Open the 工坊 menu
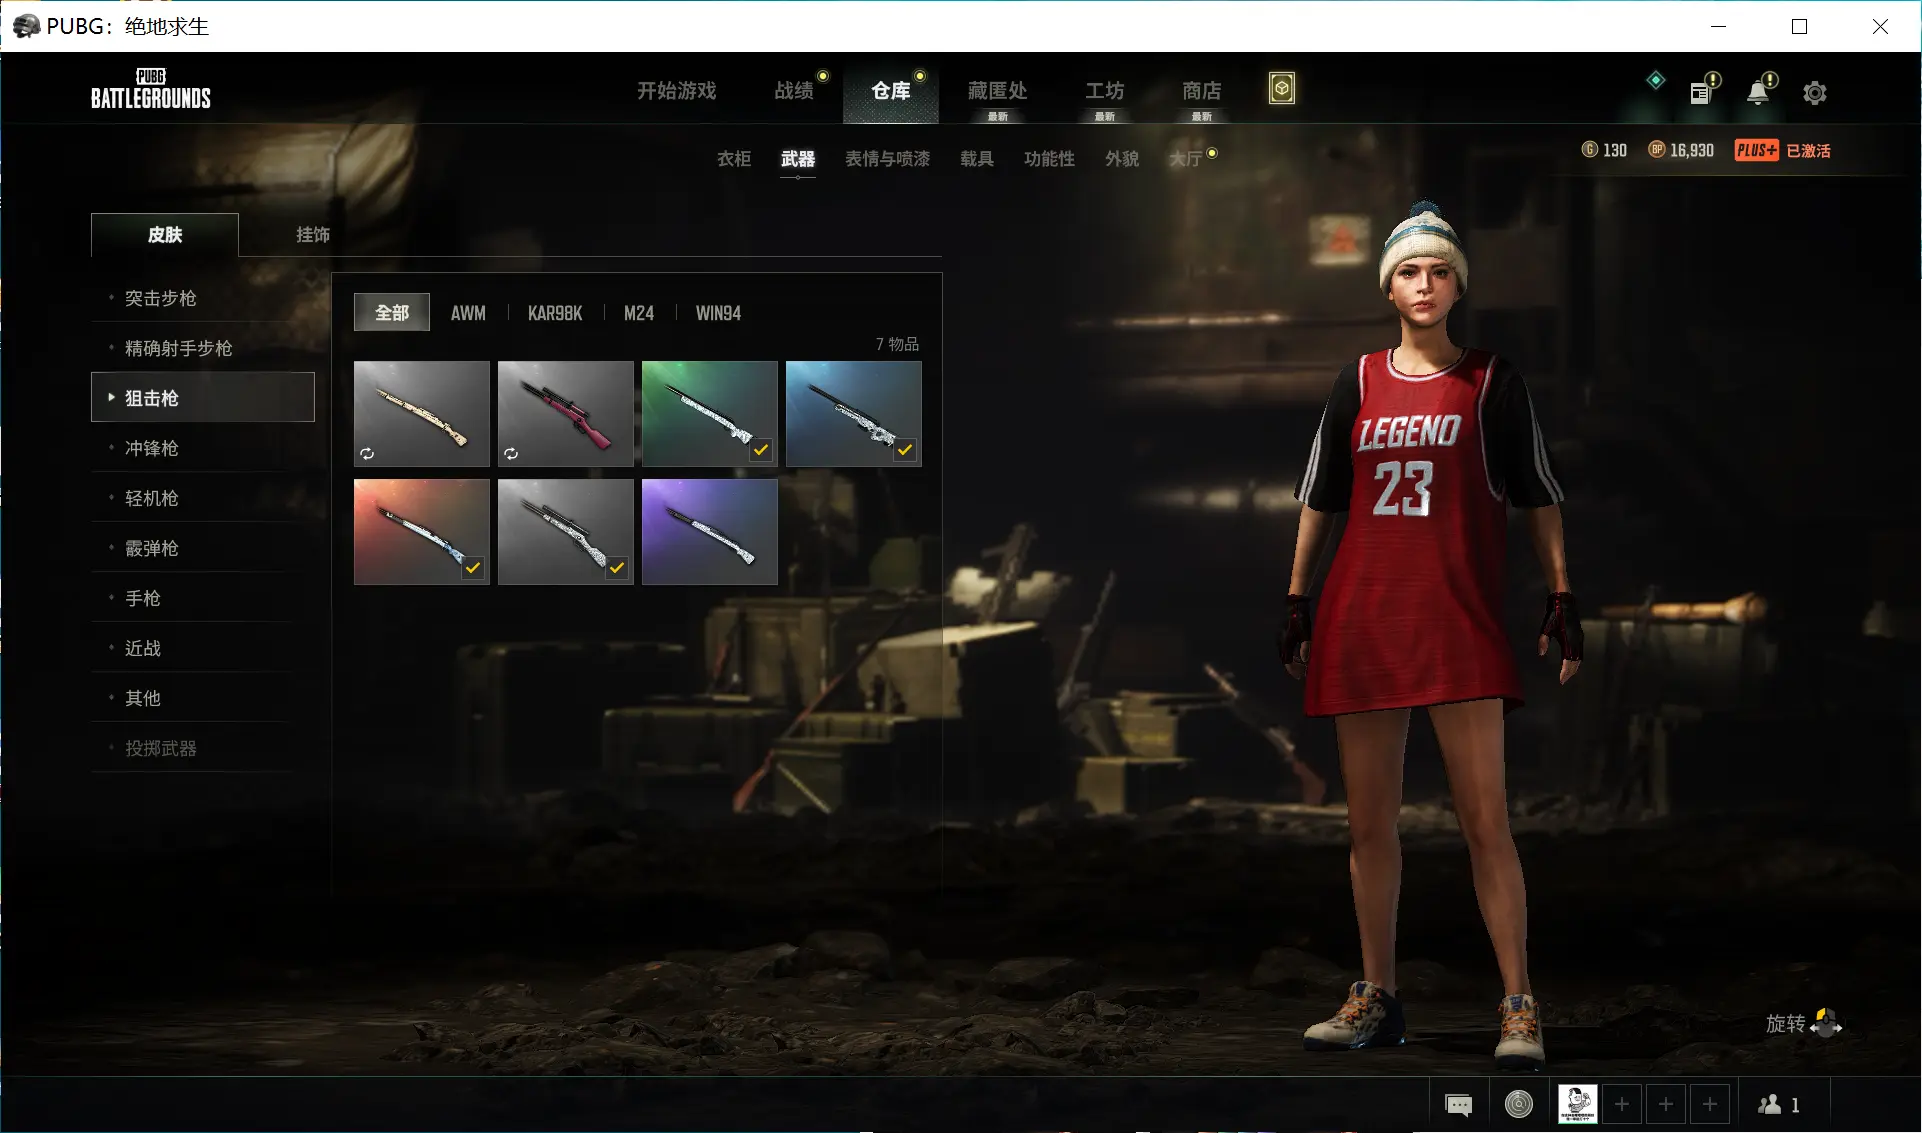1922x1133 pixels. tap(1105, 91)
